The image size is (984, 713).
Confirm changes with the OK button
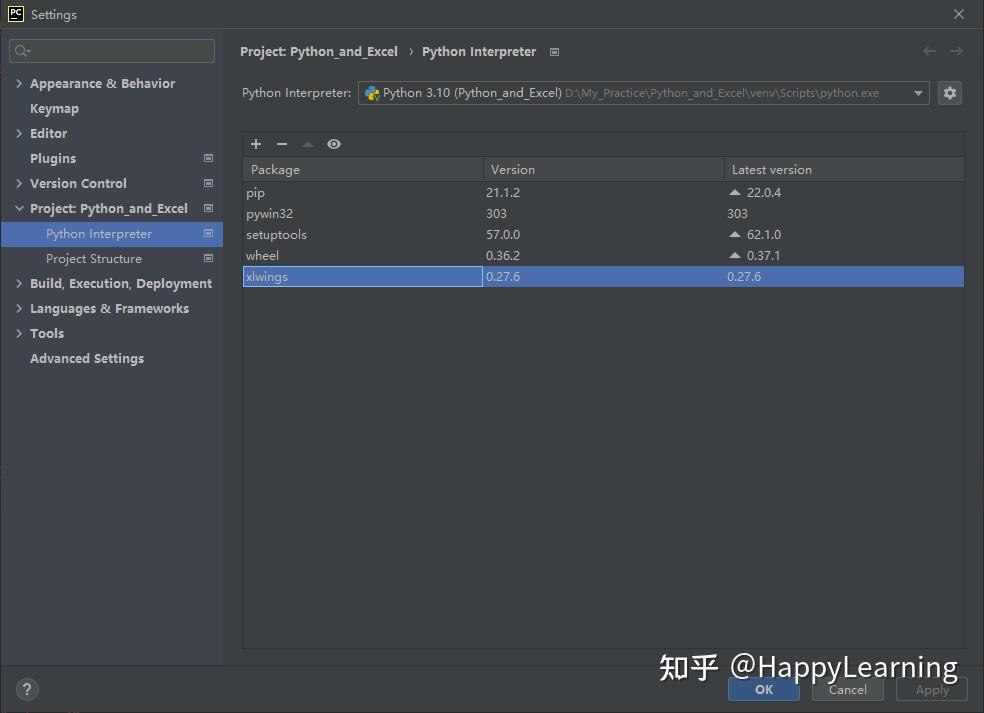click(x=763, y=689)
